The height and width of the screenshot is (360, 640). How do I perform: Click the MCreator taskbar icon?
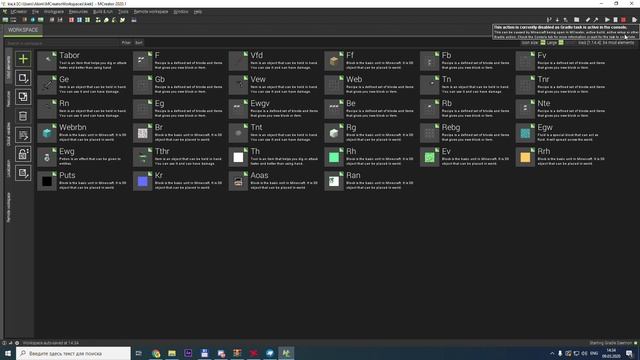(x=286, y=353)
